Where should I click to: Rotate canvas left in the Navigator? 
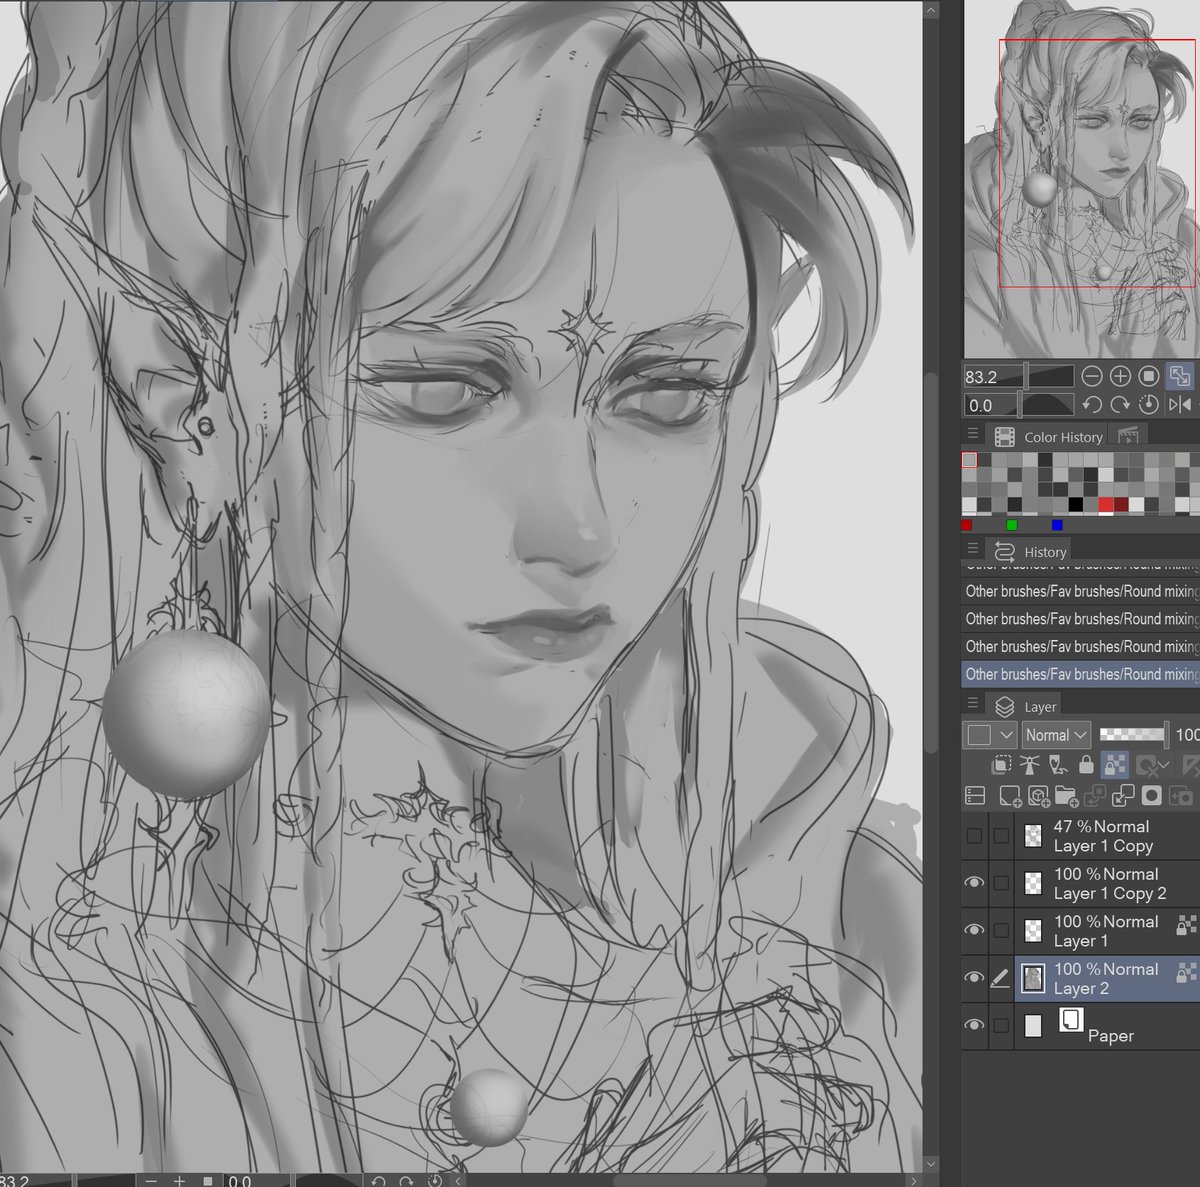click(1092, 404)
